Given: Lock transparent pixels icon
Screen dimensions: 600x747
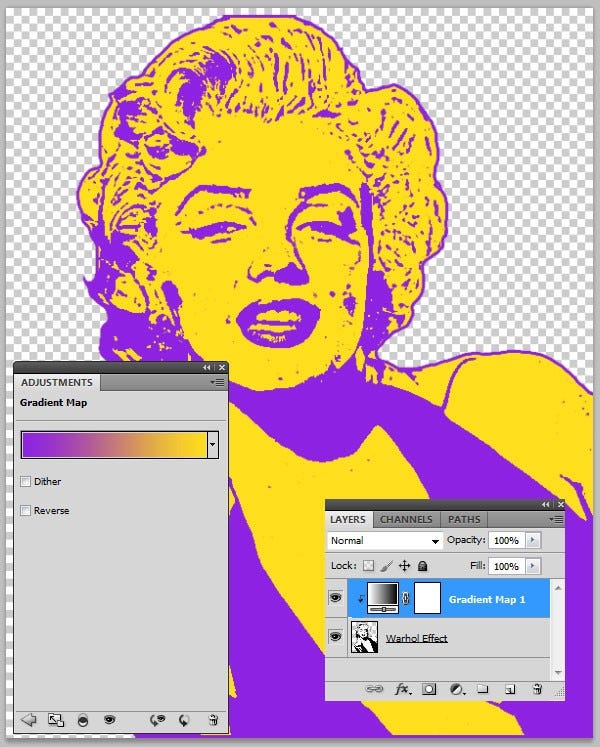Looking at the screenshot, I should point(368,565).
